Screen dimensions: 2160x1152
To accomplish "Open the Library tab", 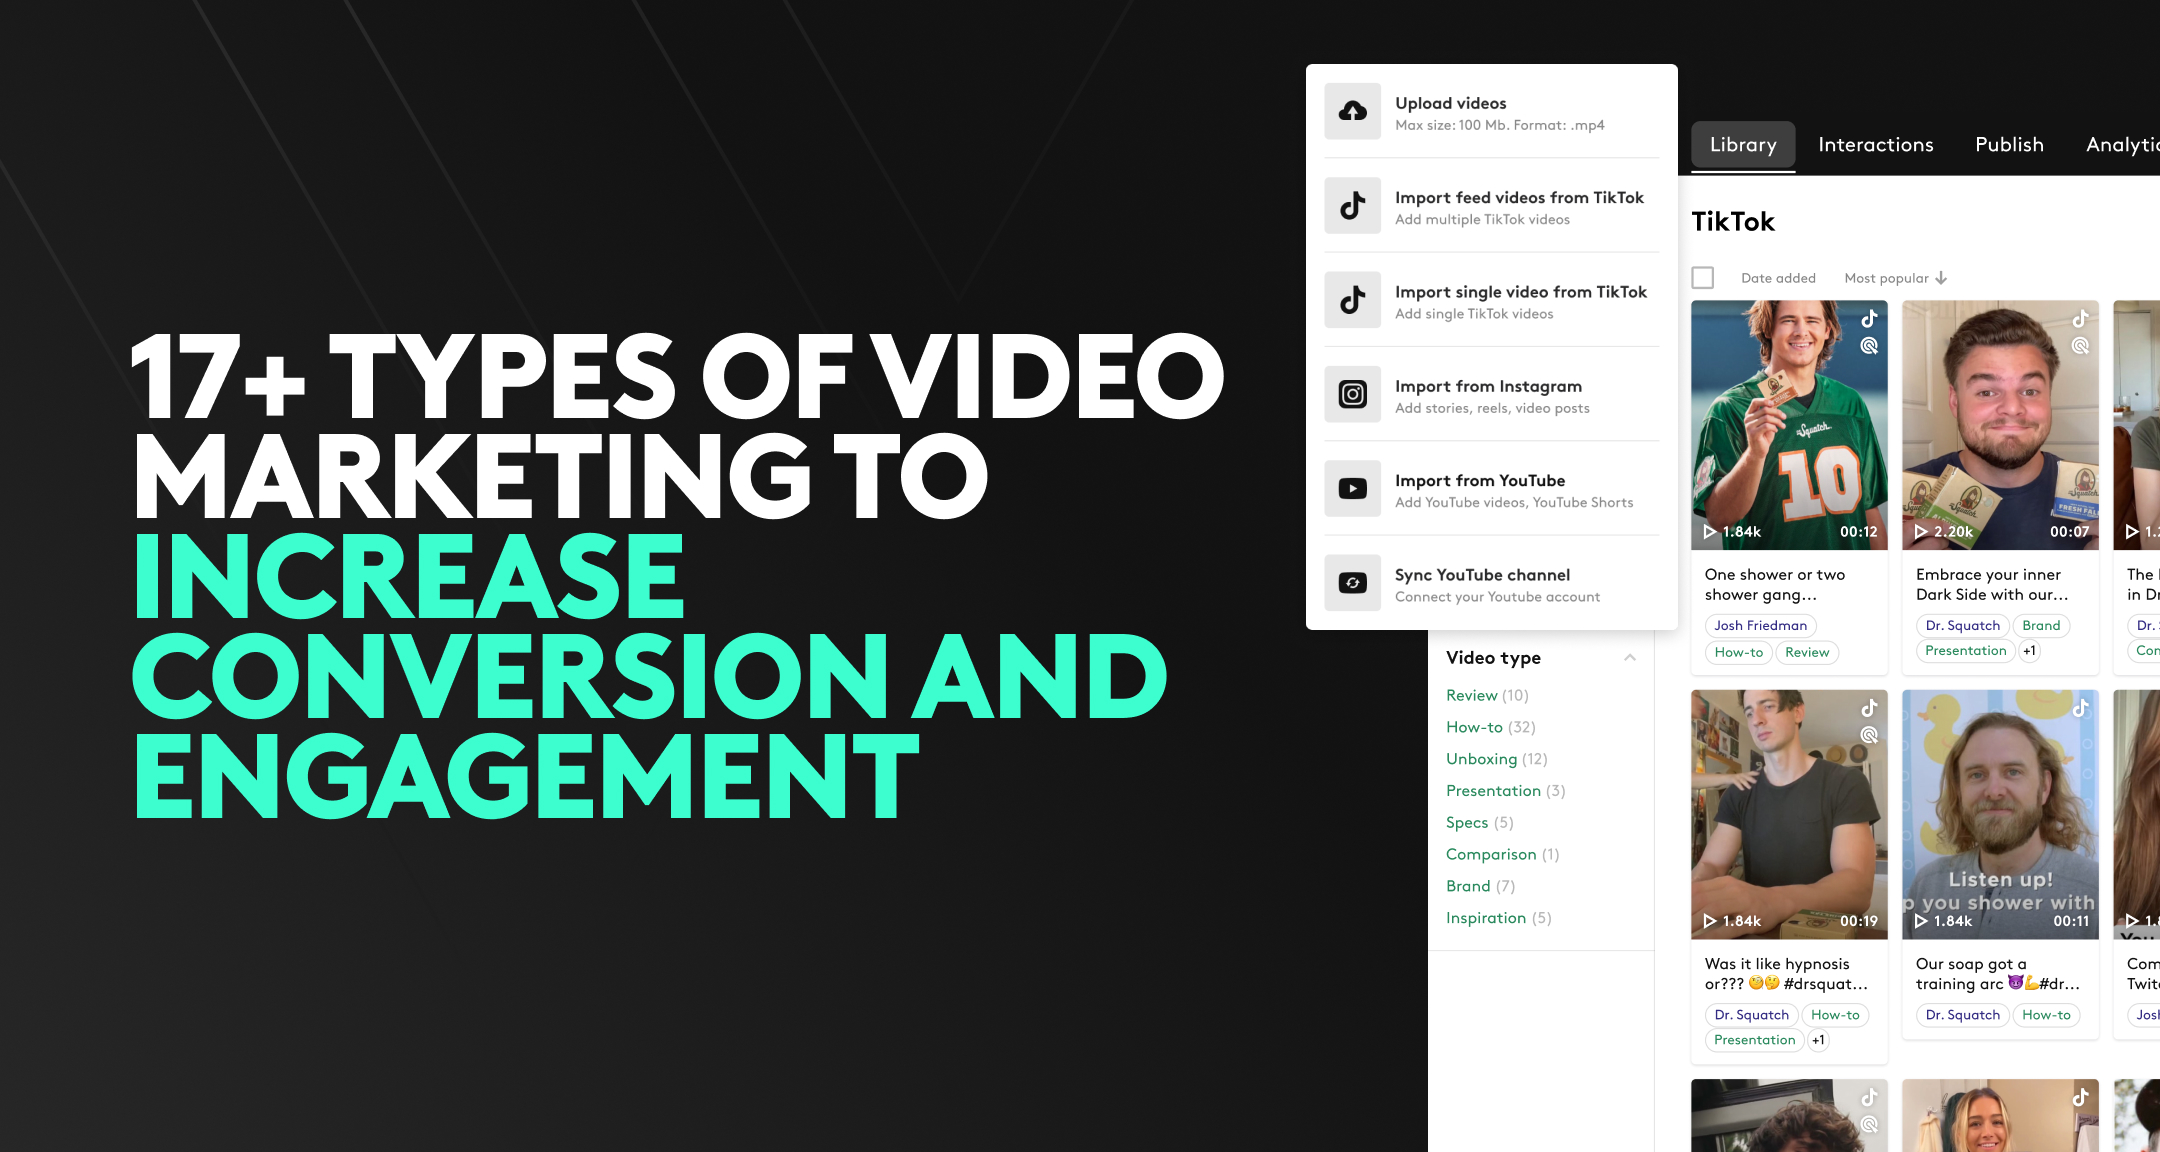I will point(1743,145).
